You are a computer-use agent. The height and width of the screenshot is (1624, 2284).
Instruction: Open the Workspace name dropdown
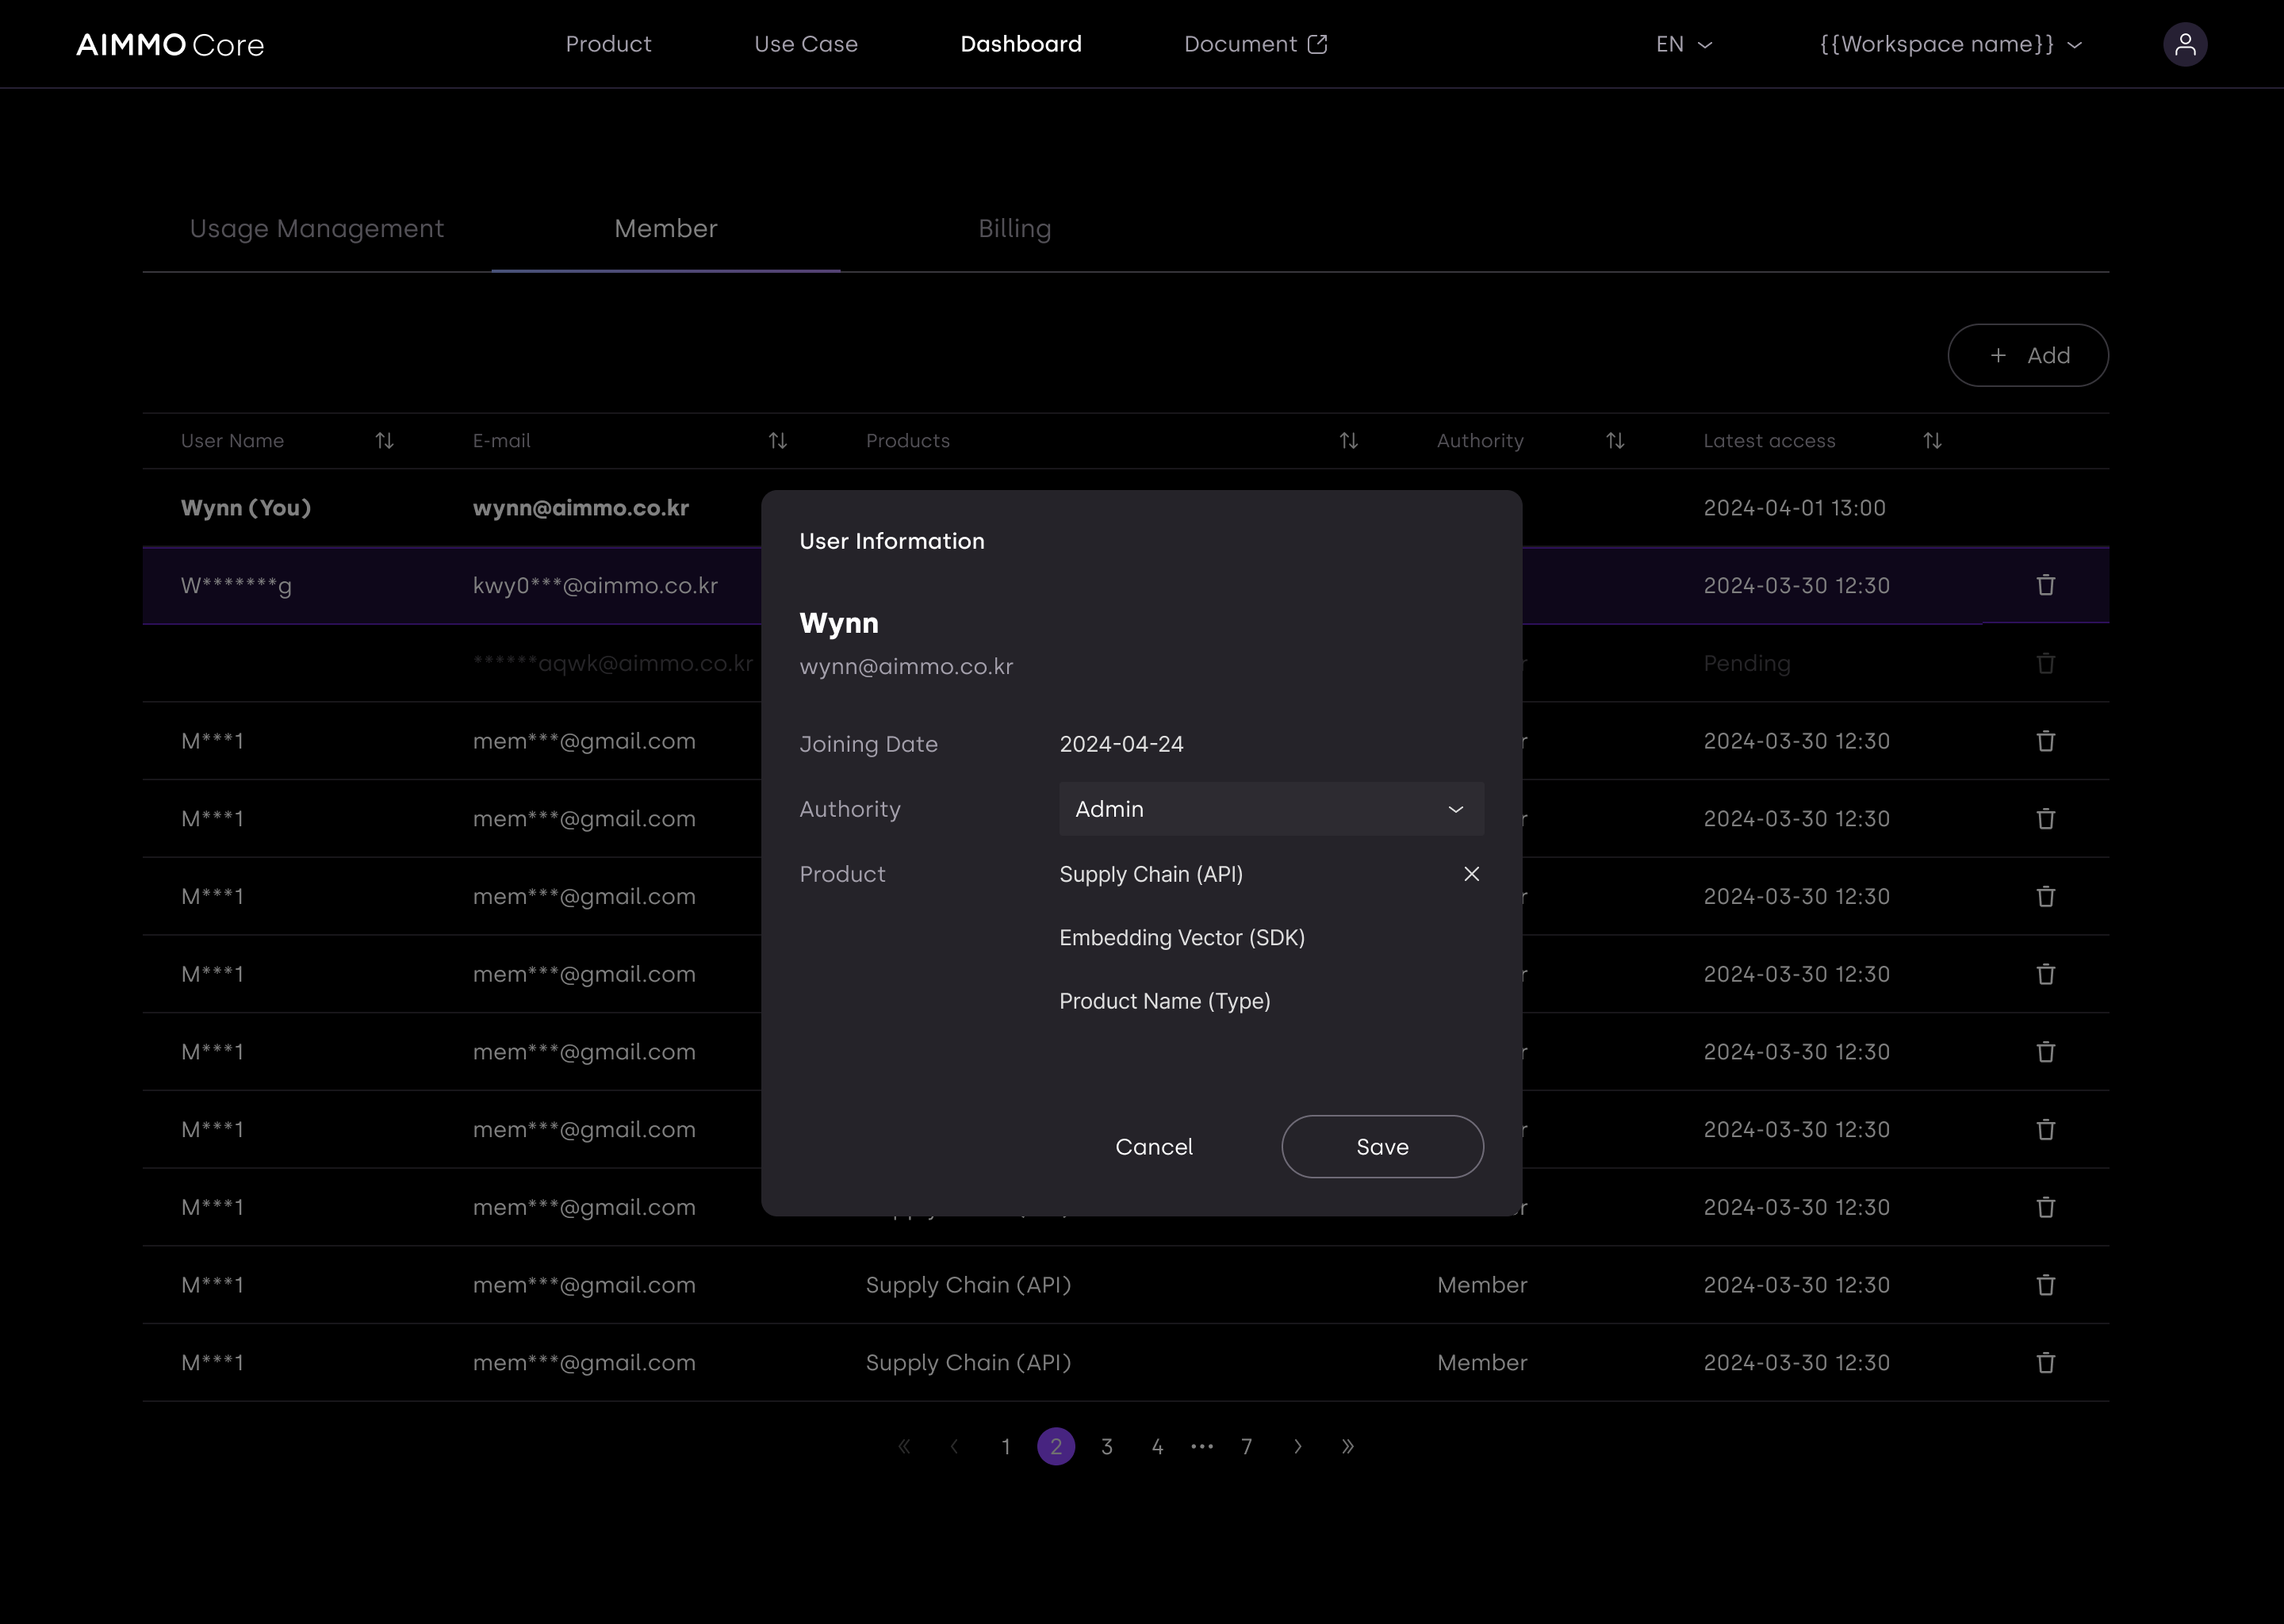coord(1950,44)
